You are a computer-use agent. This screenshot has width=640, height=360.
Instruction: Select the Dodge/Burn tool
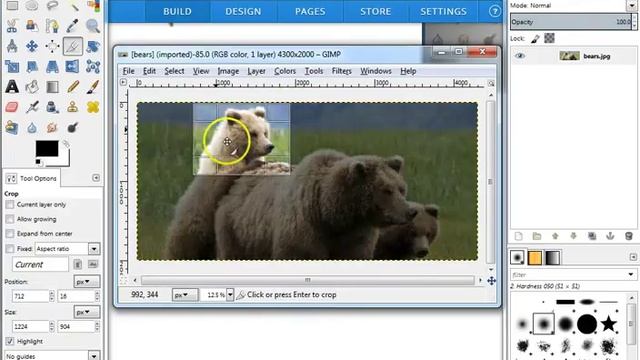pos(73,127)
